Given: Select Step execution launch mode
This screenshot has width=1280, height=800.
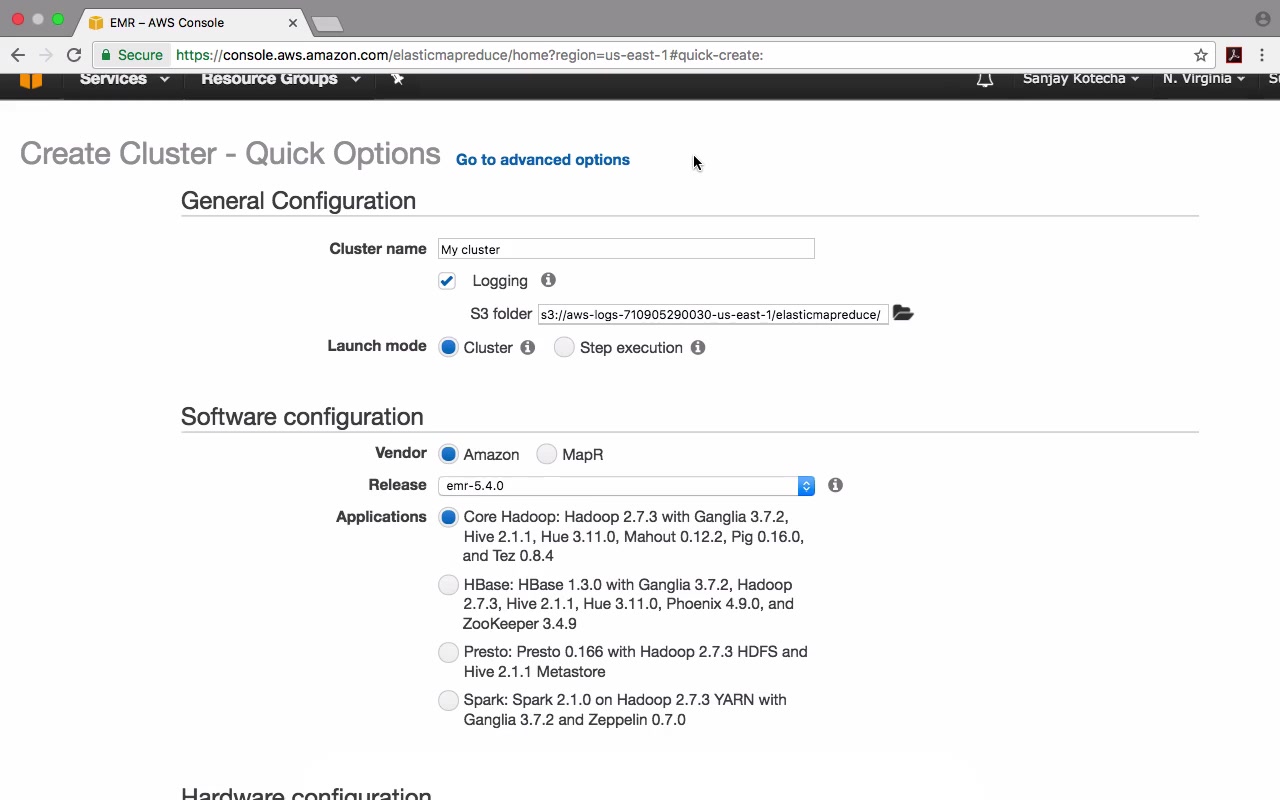Looking at the screenshot, I should 564,347.
